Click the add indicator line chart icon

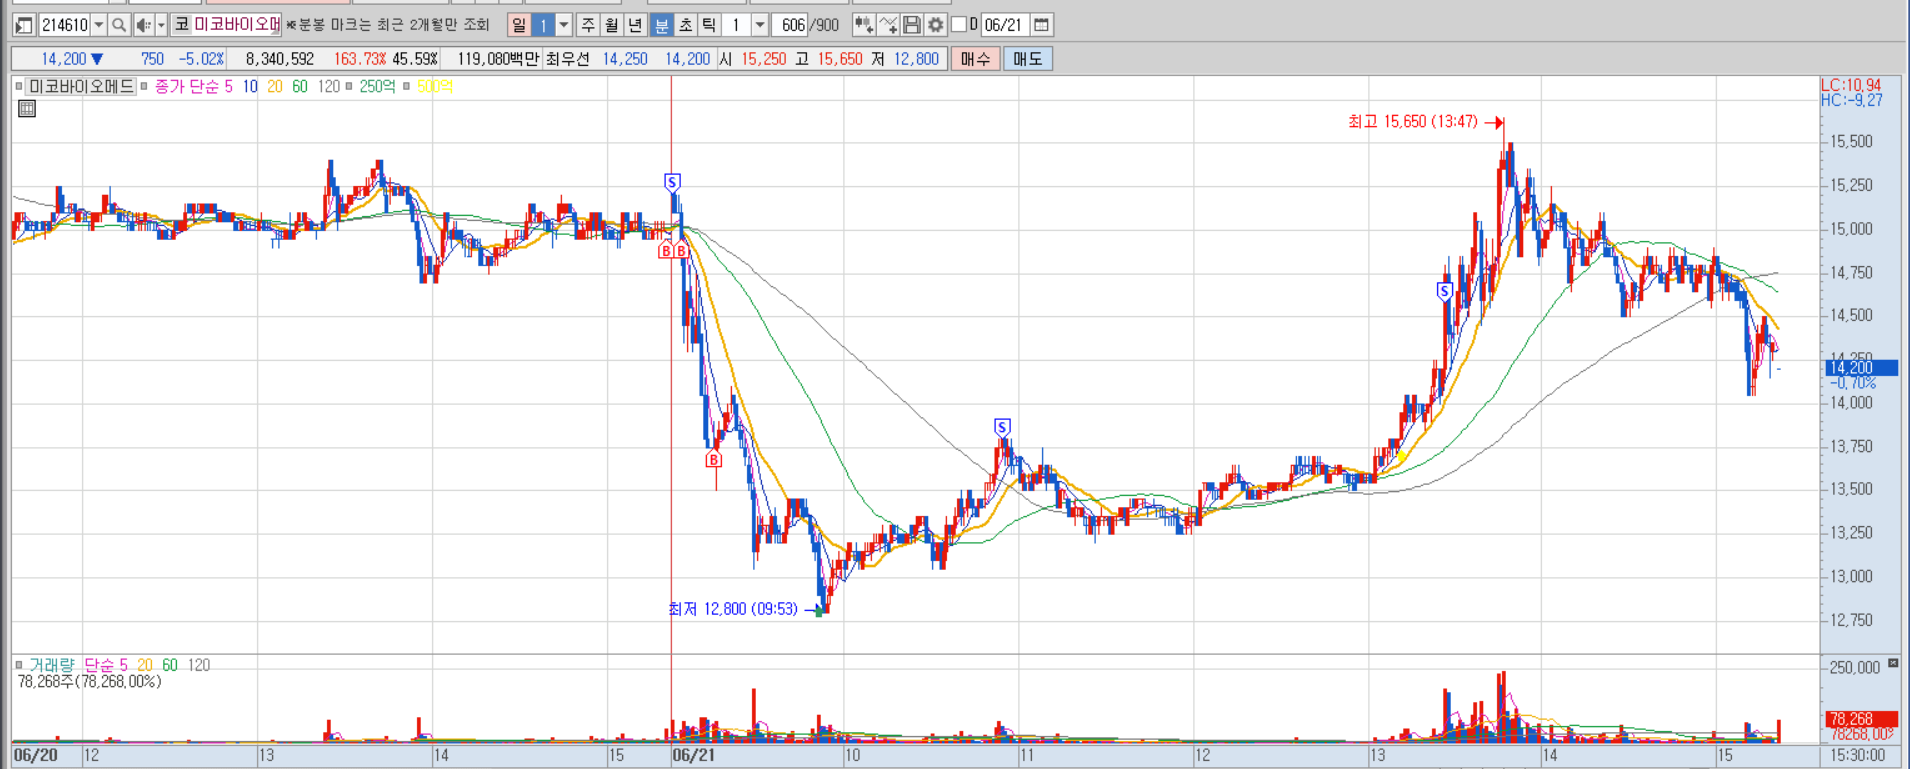[888, 25]
